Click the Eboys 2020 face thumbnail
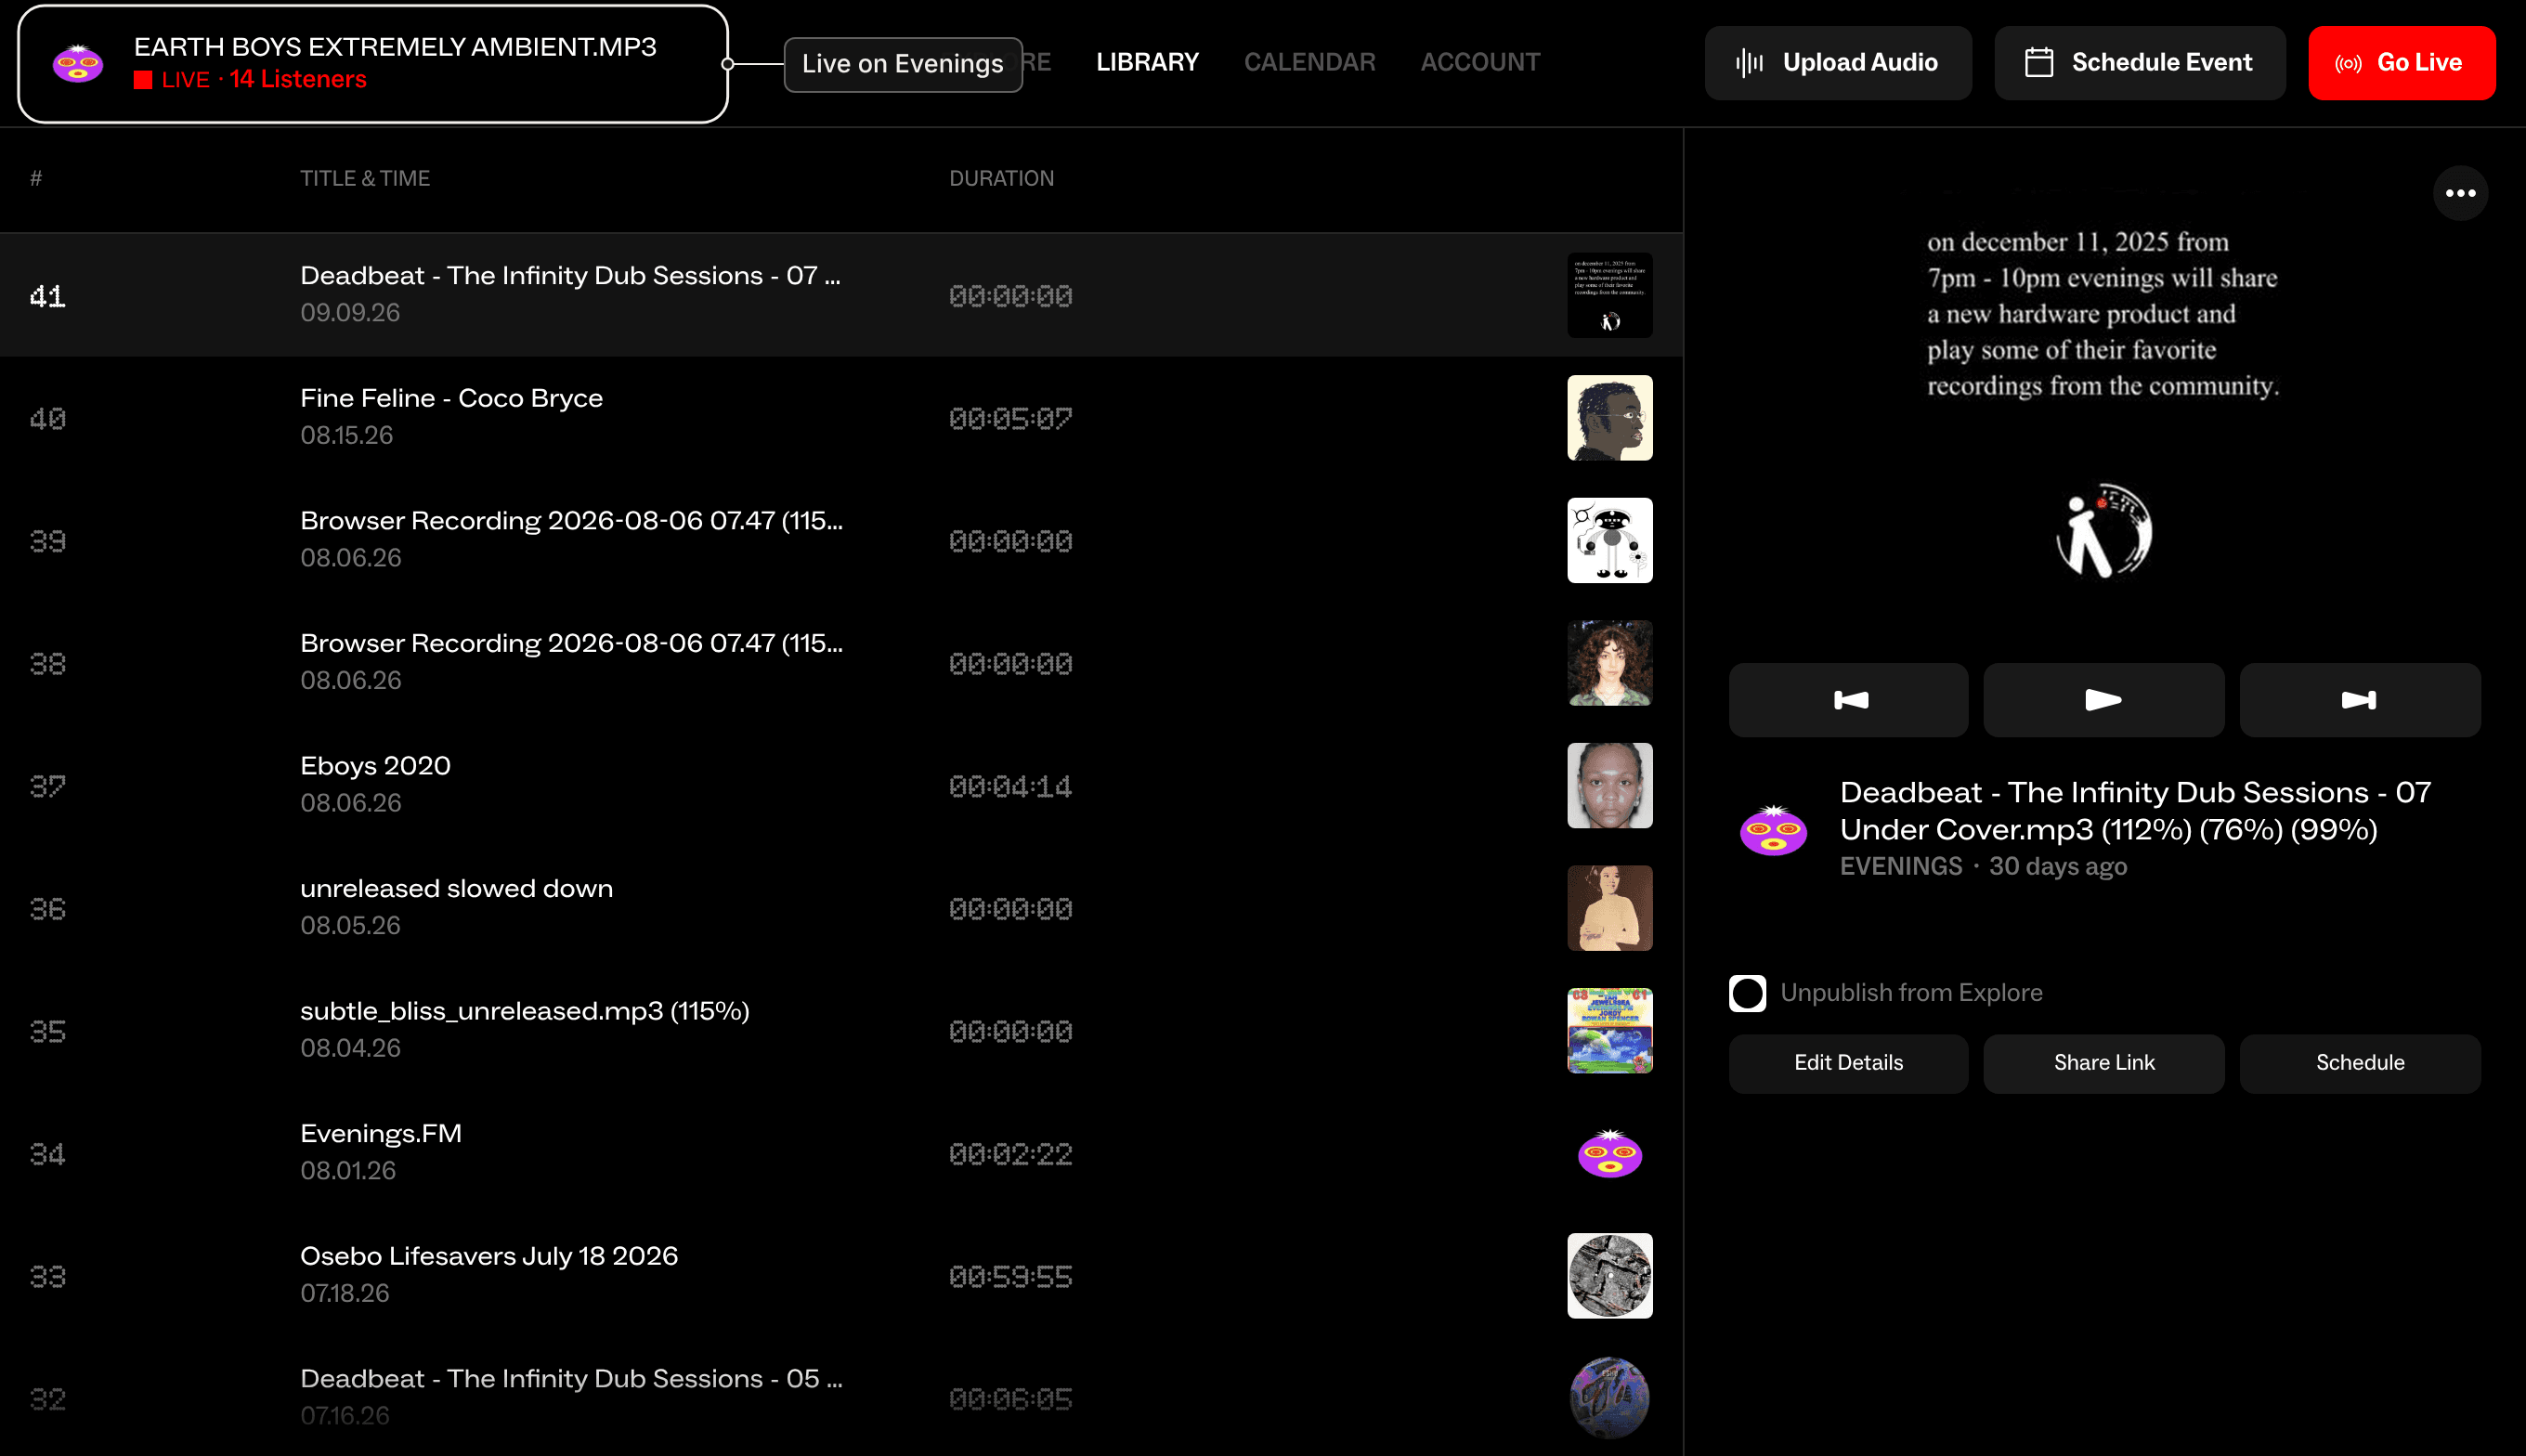Image resolution: width=2526 pixels, height=1456 pixels. tap(1609, 785)
